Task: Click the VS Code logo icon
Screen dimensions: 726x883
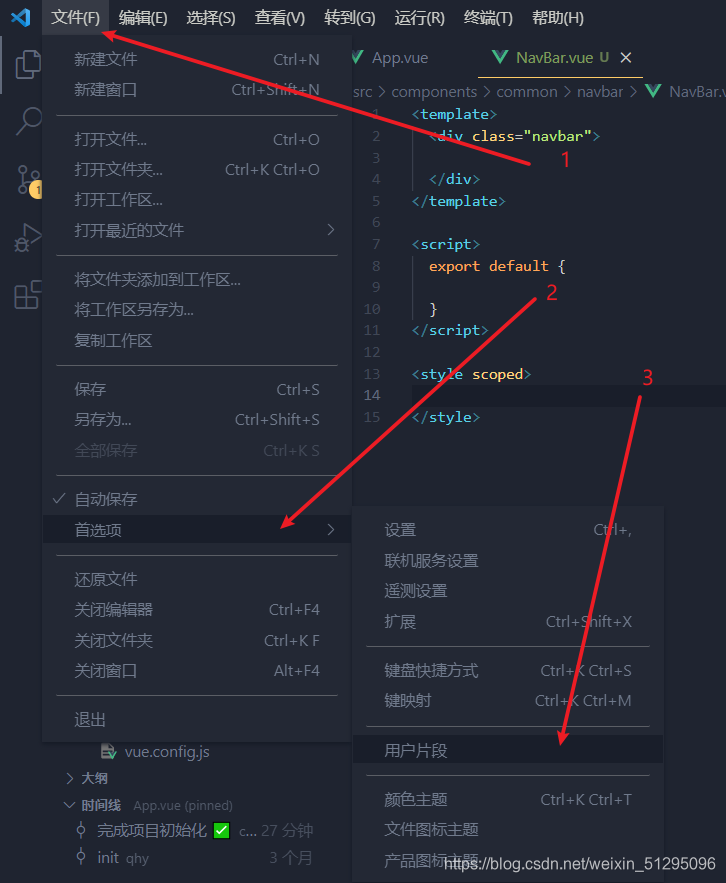Action: tap(21, 17)
